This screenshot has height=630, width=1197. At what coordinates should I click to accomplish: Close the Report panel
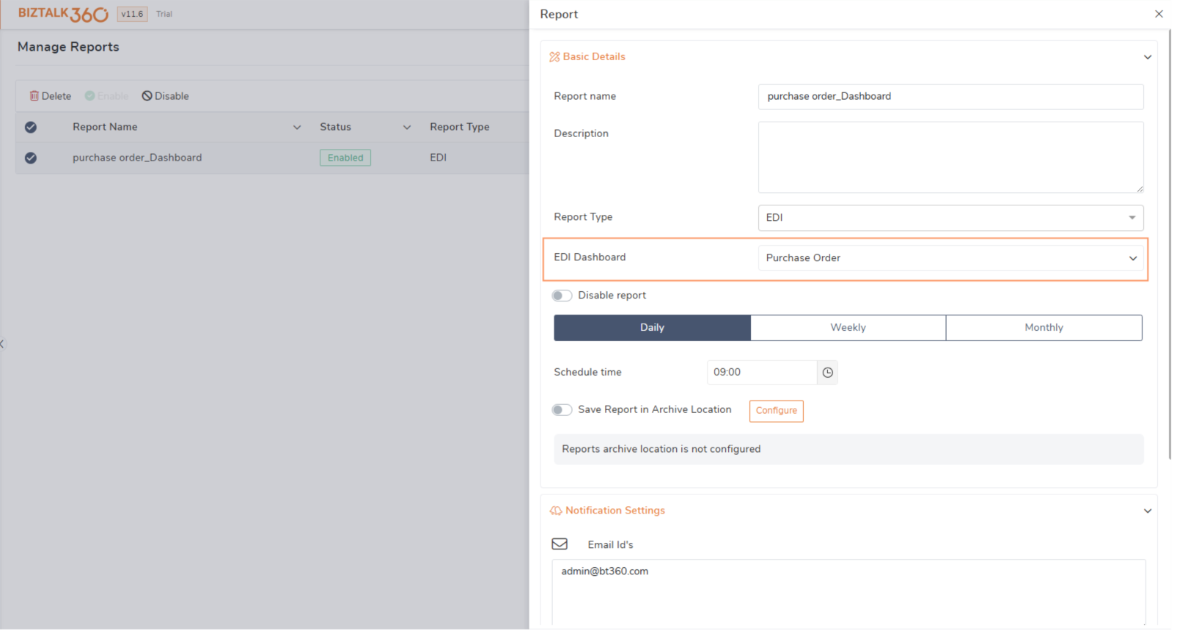point(1159,14)
